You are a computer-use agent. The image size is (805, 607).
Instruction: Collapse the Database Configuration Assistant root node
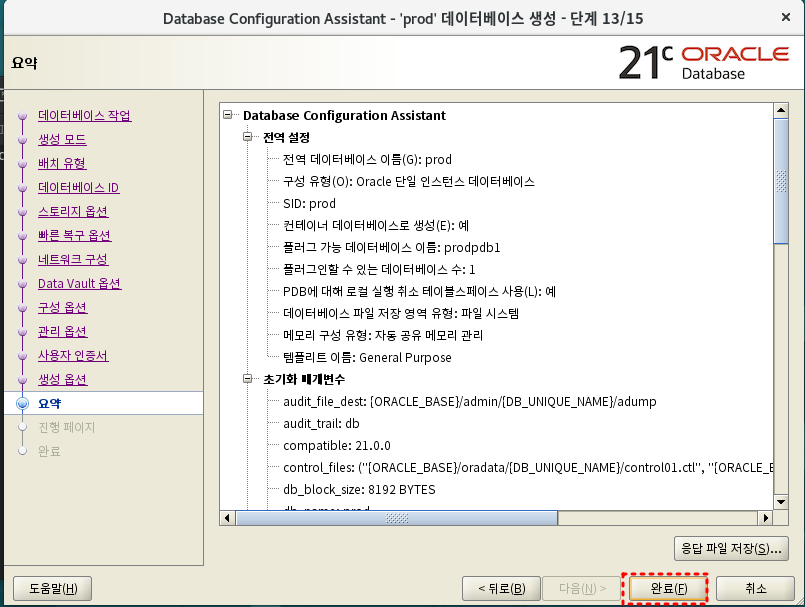click(x=228, y=115)
